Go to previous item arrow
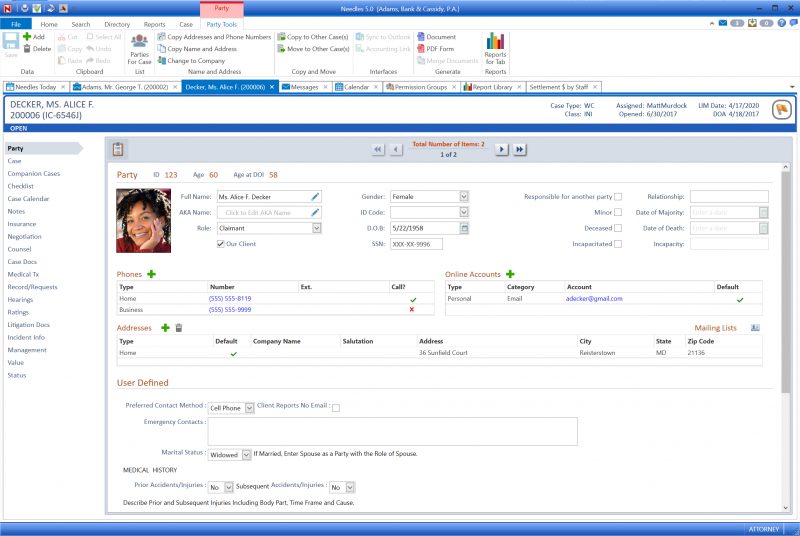800x536 pixels. [x=396, y=149]
